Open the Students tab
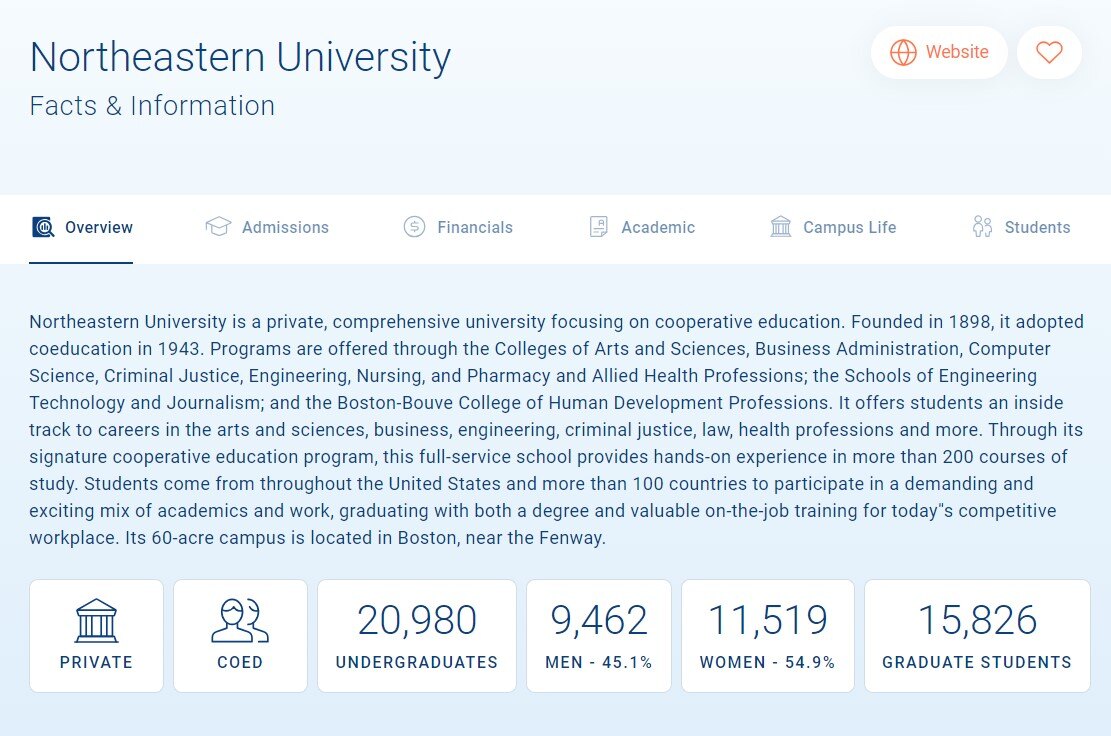 [1037, 228]
